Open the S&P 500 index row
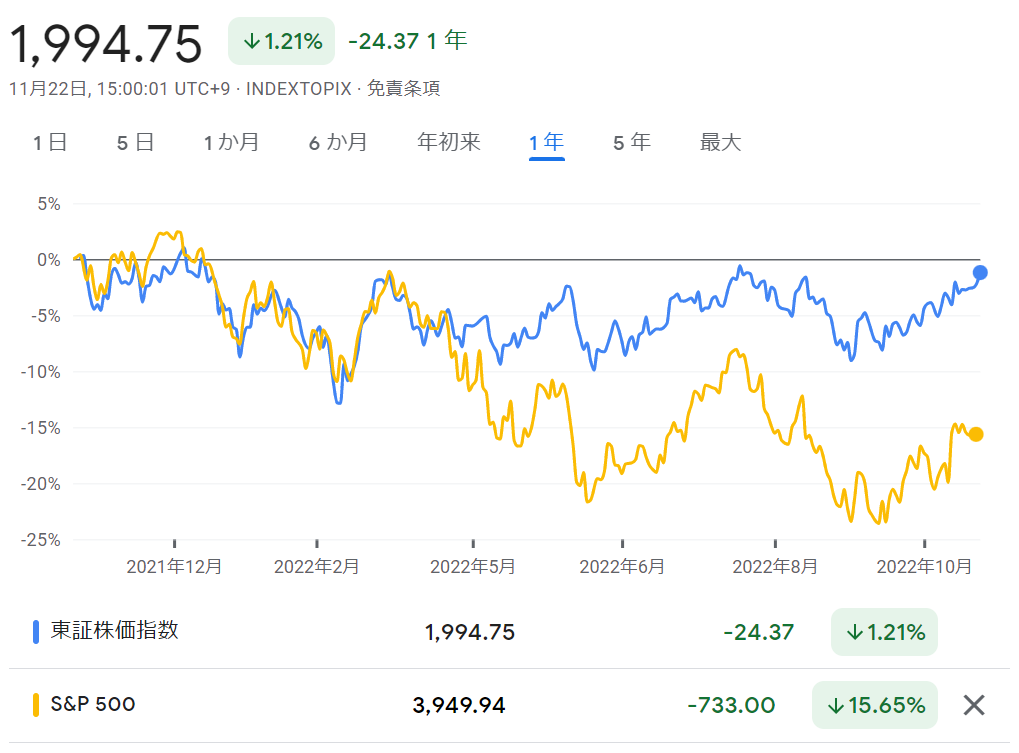This screenshot has width=1019, height=753. click(x=510, y=706)
